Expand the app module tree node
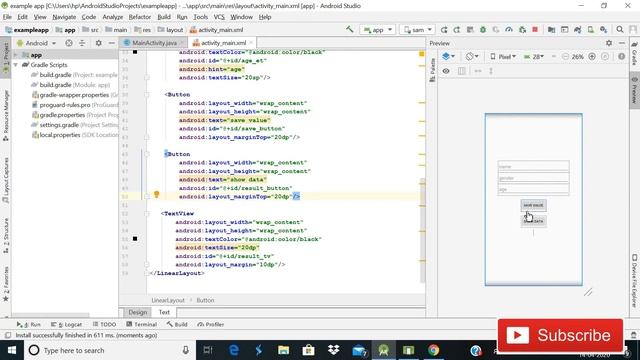 (16, 55)
